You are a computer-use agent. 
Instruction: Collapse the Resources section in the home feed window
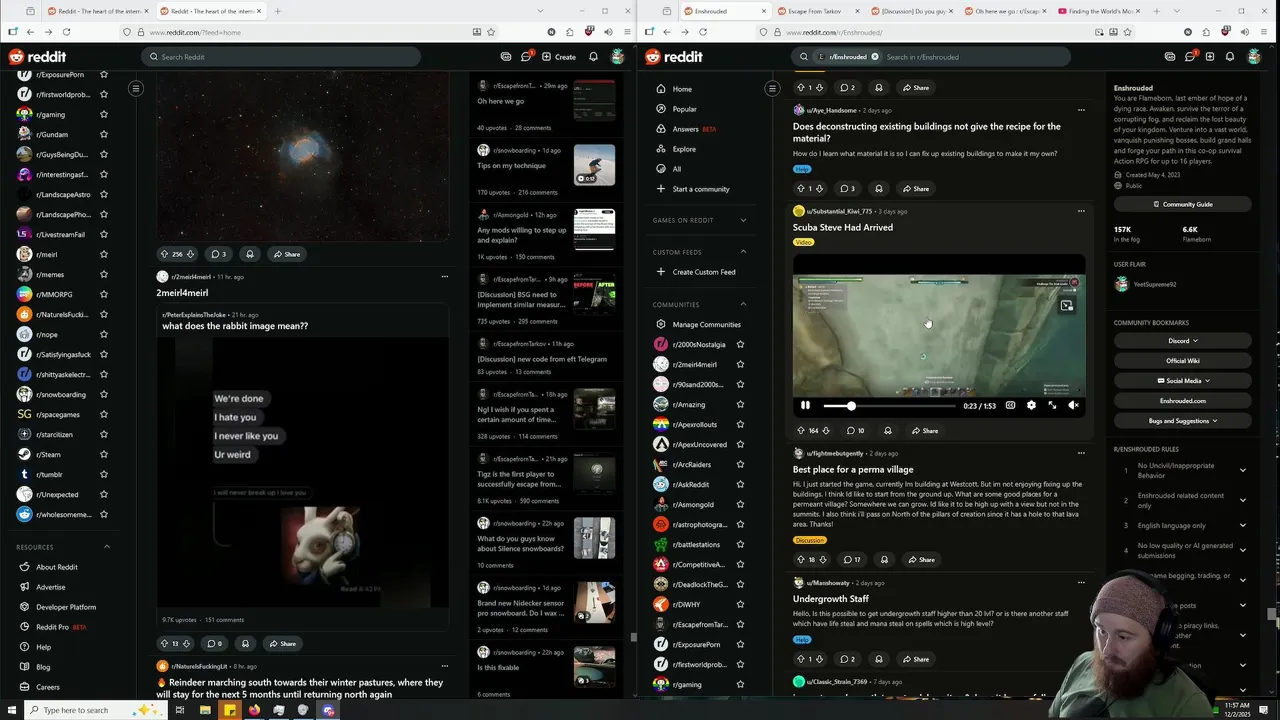point(107,547)
